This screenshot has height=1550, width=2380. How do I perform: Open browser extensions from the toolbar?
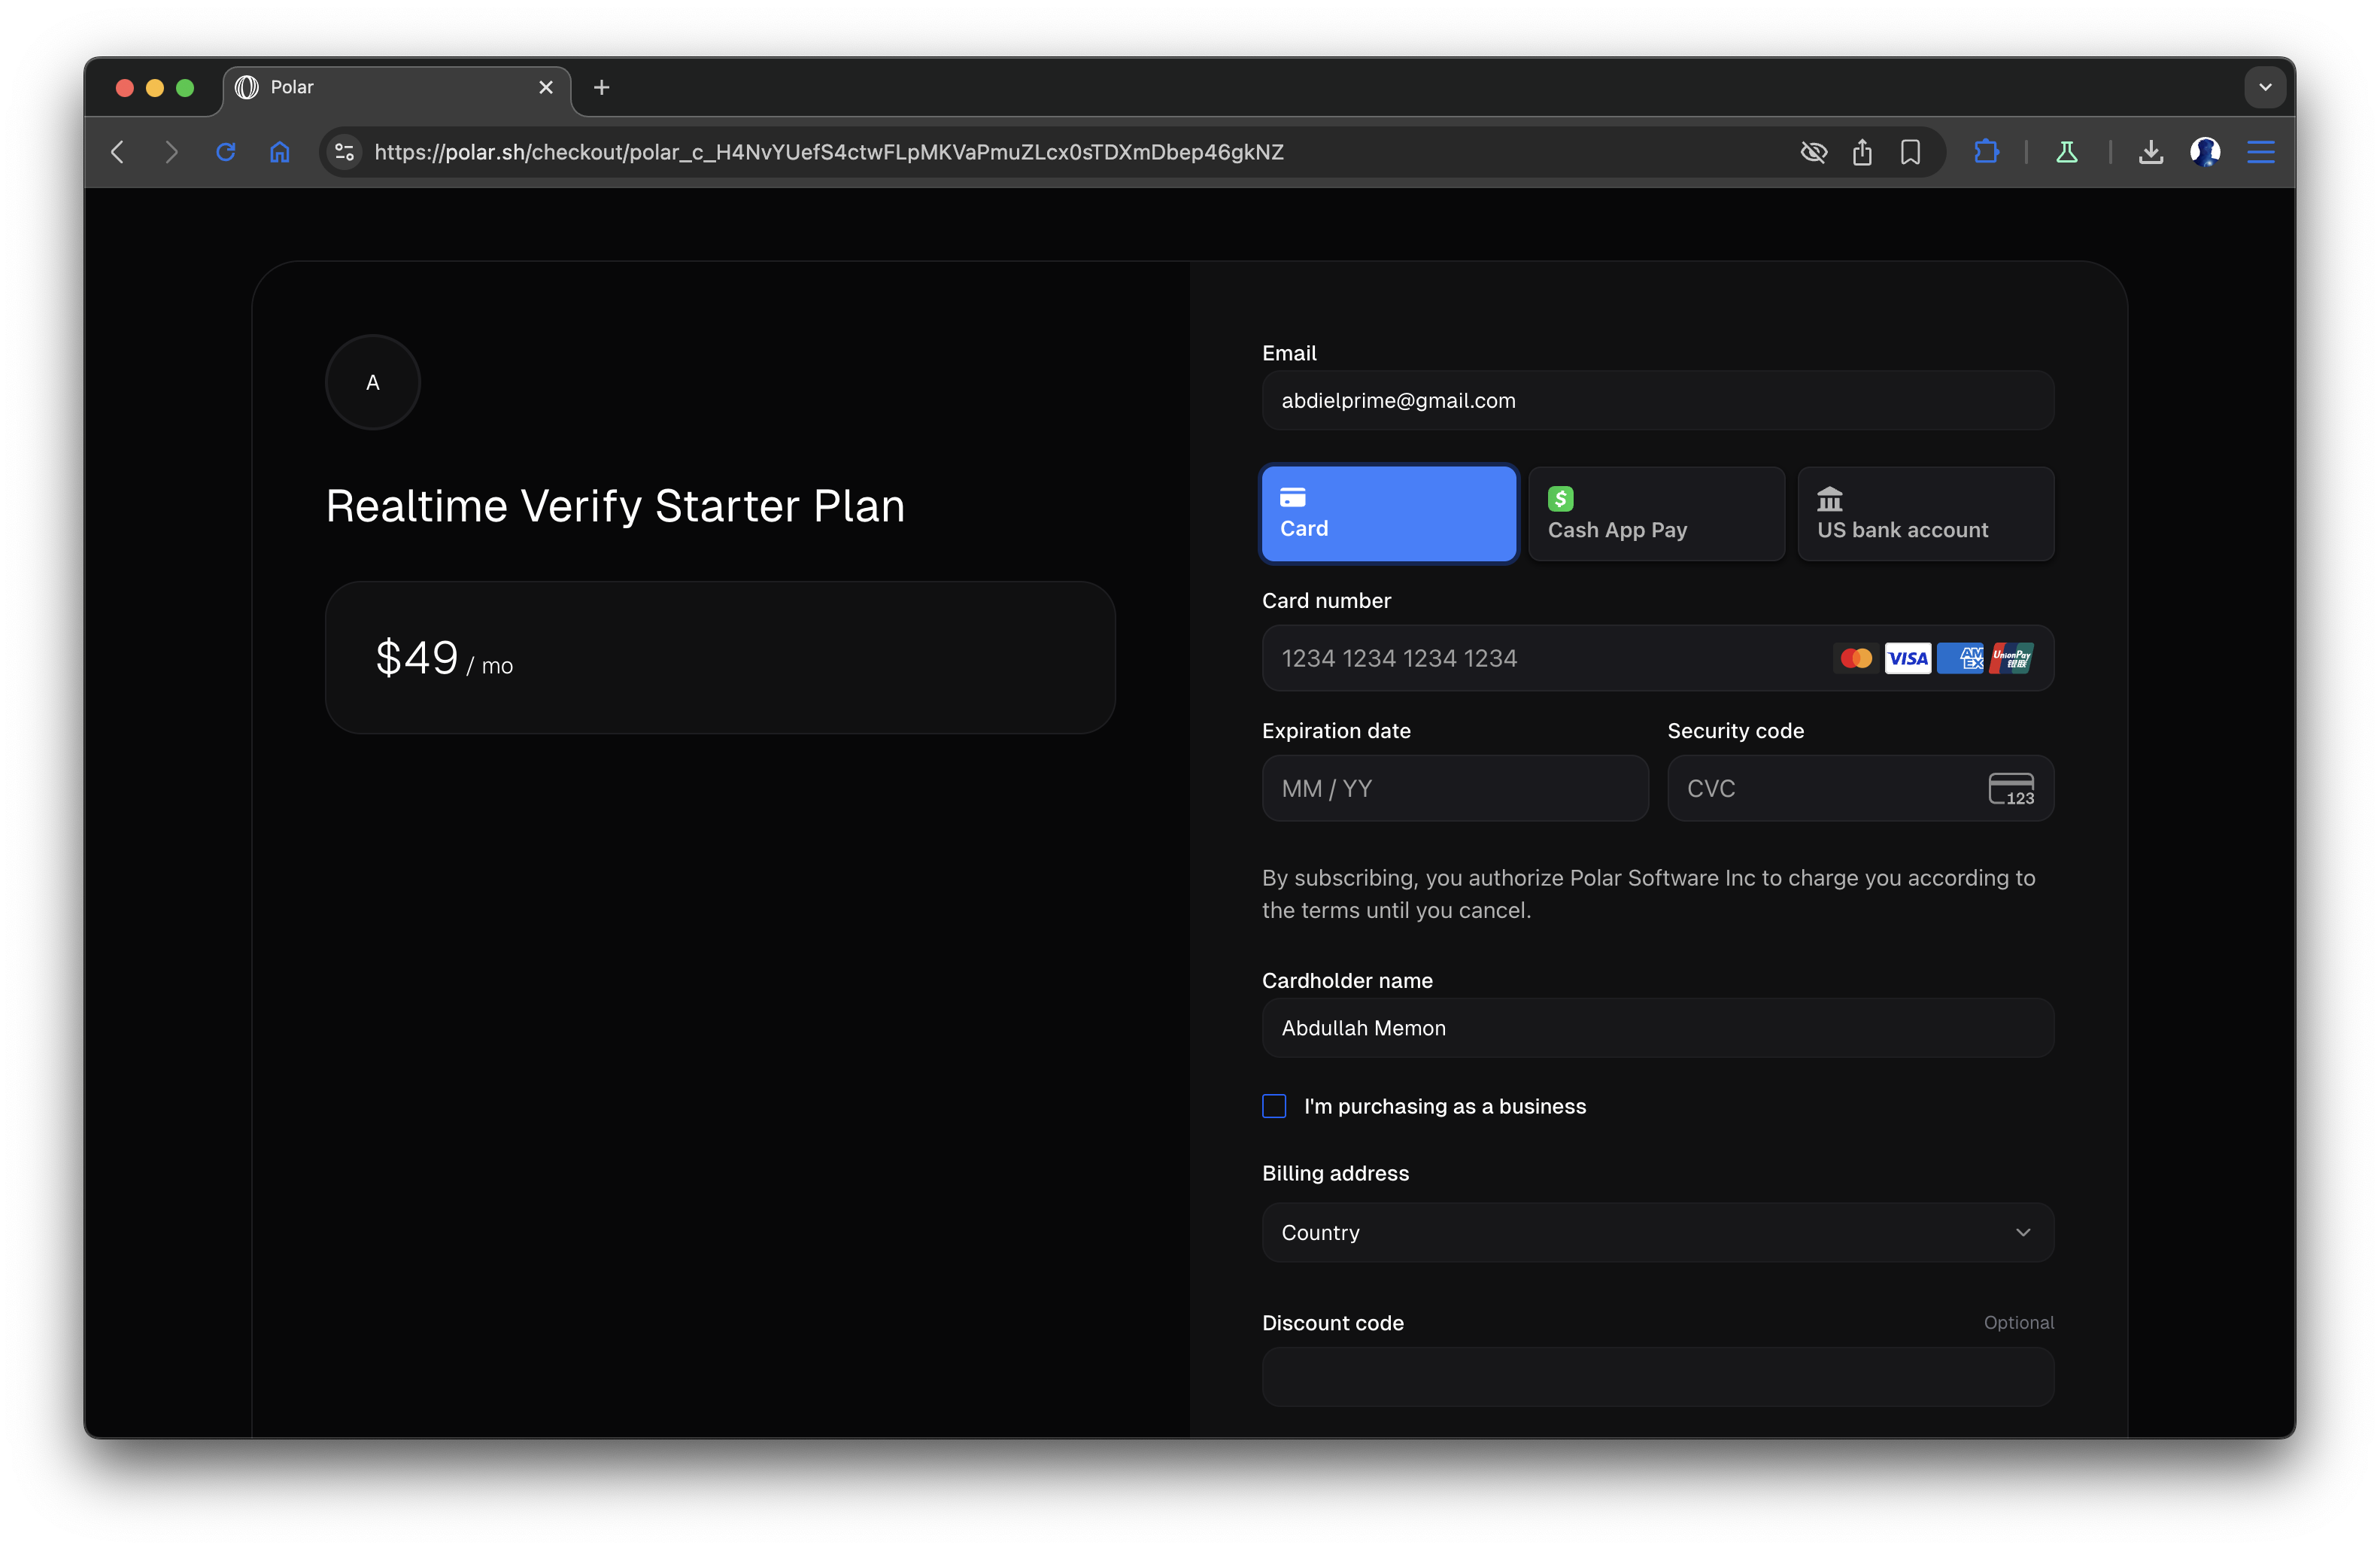(x=1986, y=152)
